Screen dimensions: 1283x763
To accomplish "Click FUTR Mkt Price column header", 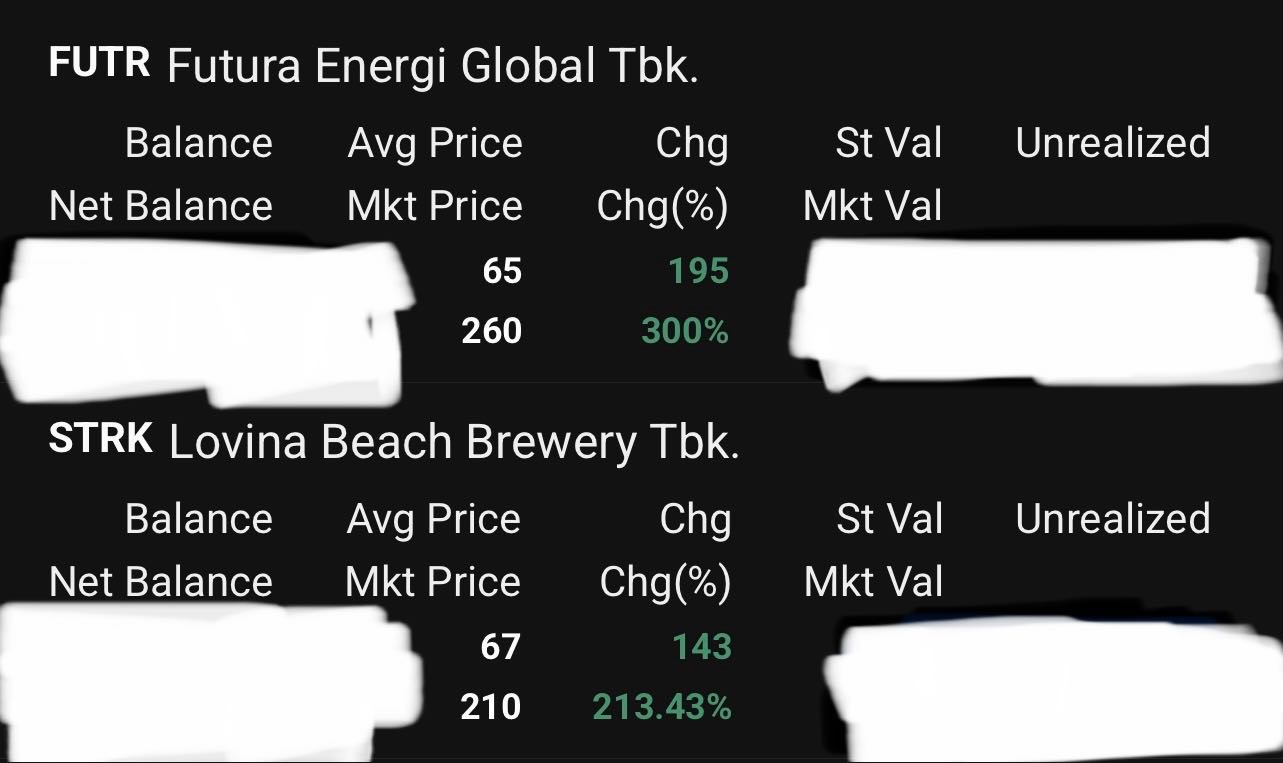I will pyautogui.click(x=435, y=206).
